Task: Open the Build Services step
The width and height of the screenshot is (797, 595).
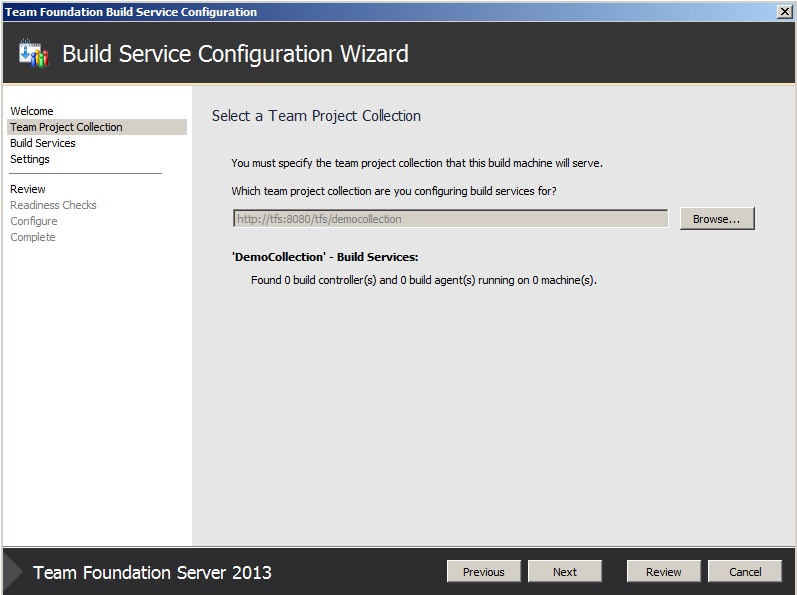Action: (43, 143)
